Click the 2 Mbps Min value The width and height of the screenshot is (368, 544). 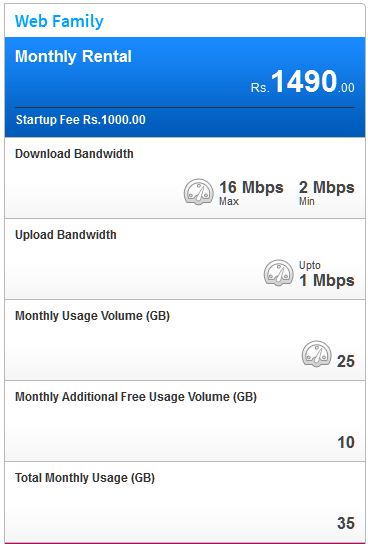coord(327,192)
